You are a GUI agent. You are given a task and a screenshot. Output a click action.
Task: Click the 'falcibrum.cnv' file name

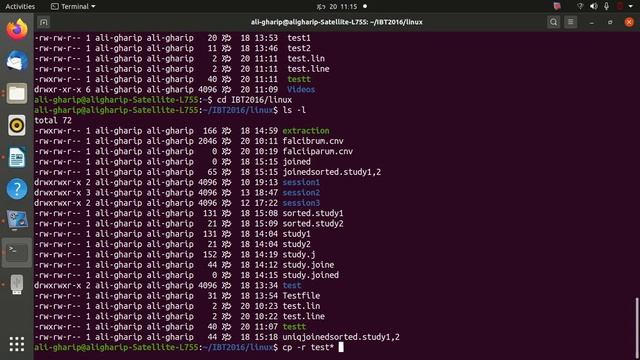[x=313, y=141]
